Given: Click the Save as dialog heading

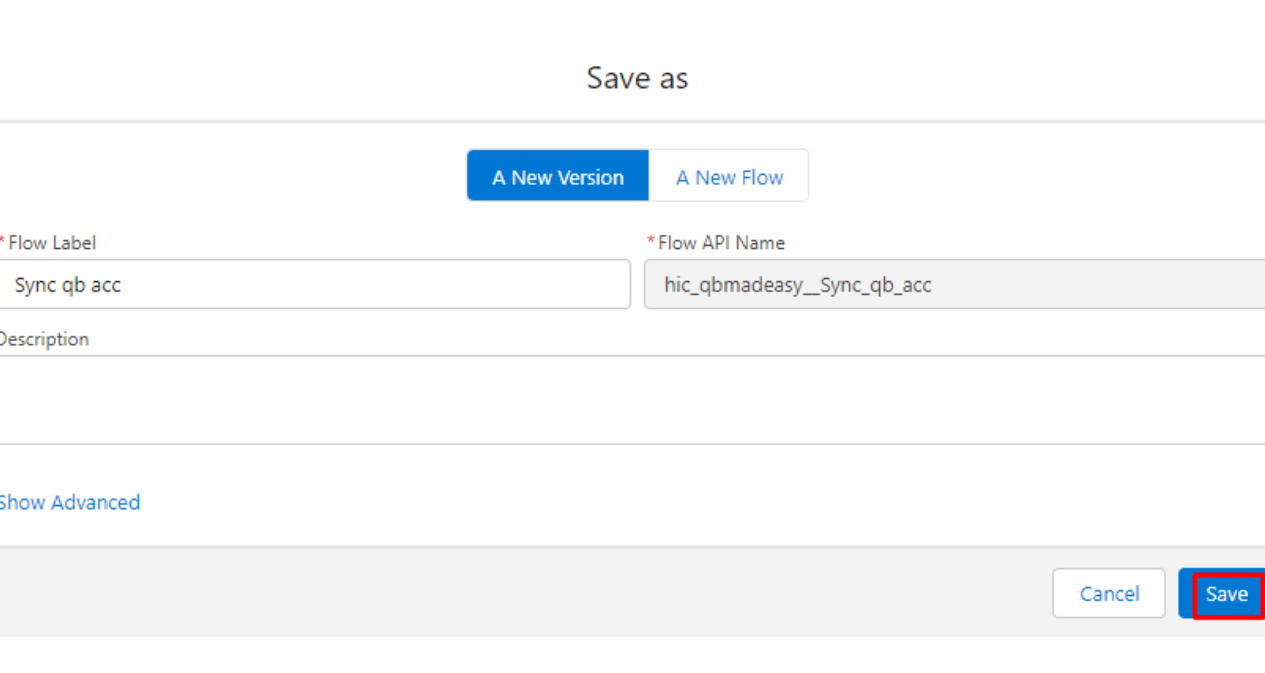Looking at the screenshot, I should pyautogui.click(x=637, y=78).
